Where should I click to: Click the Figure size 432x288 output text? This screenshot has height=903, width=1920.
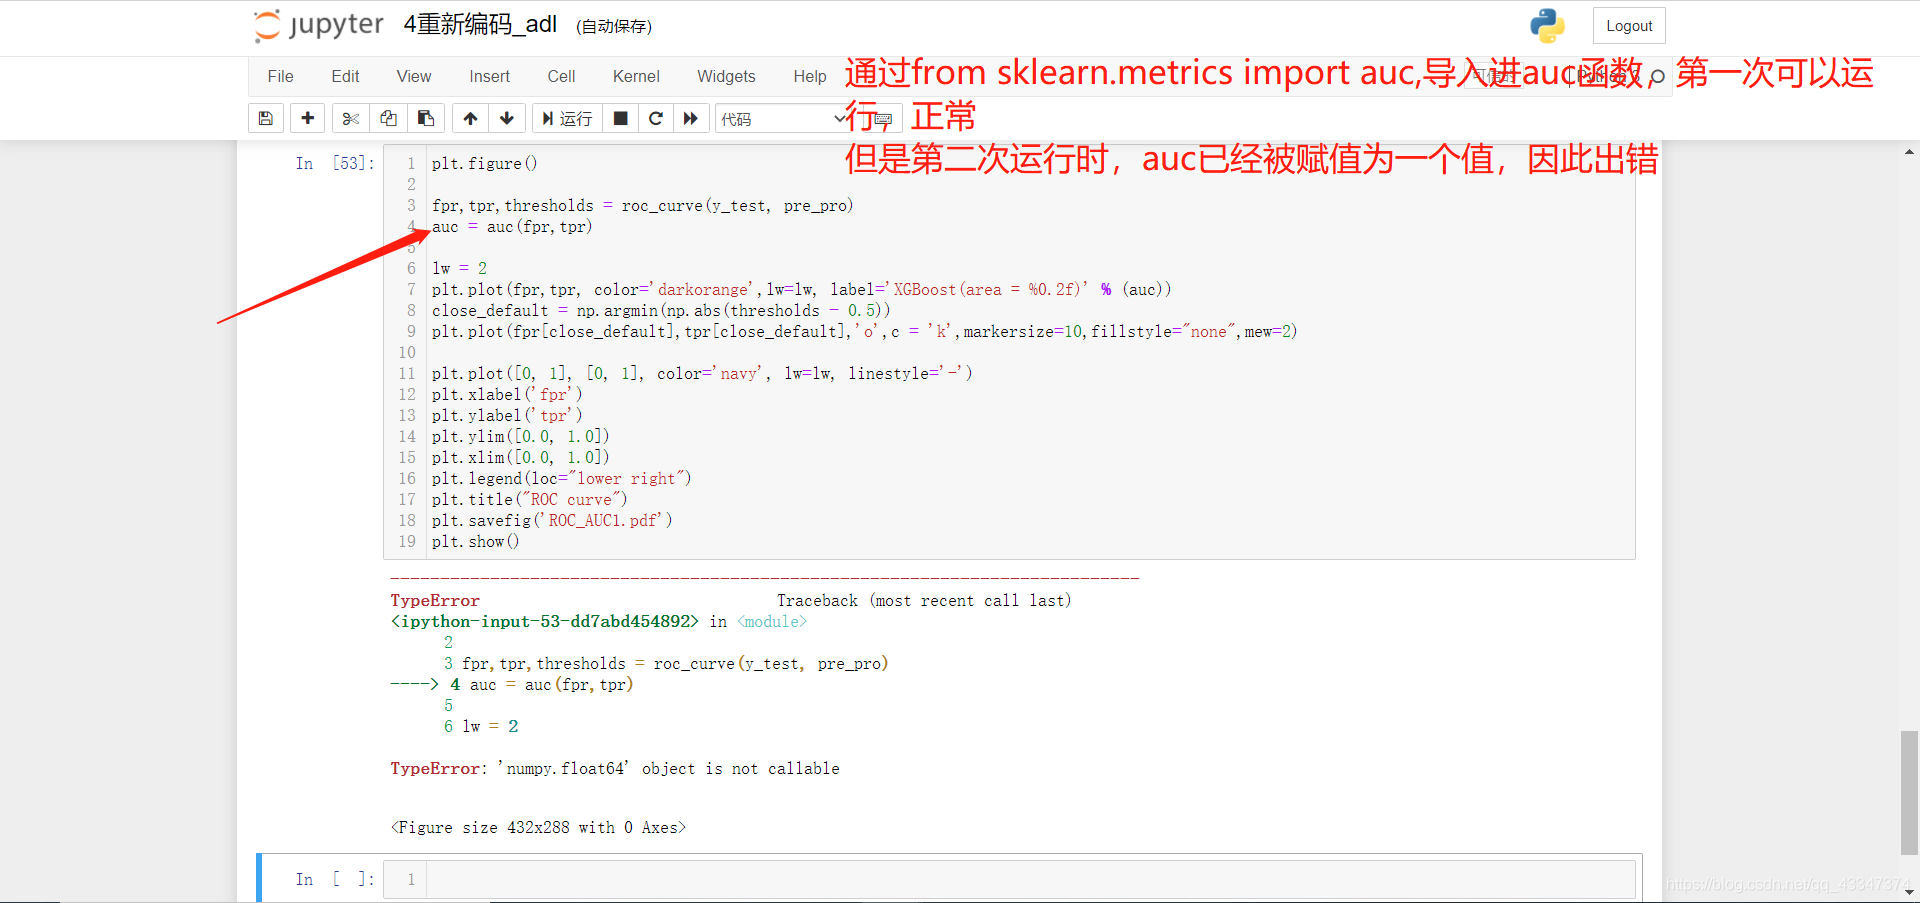click(x=538, y=828)
